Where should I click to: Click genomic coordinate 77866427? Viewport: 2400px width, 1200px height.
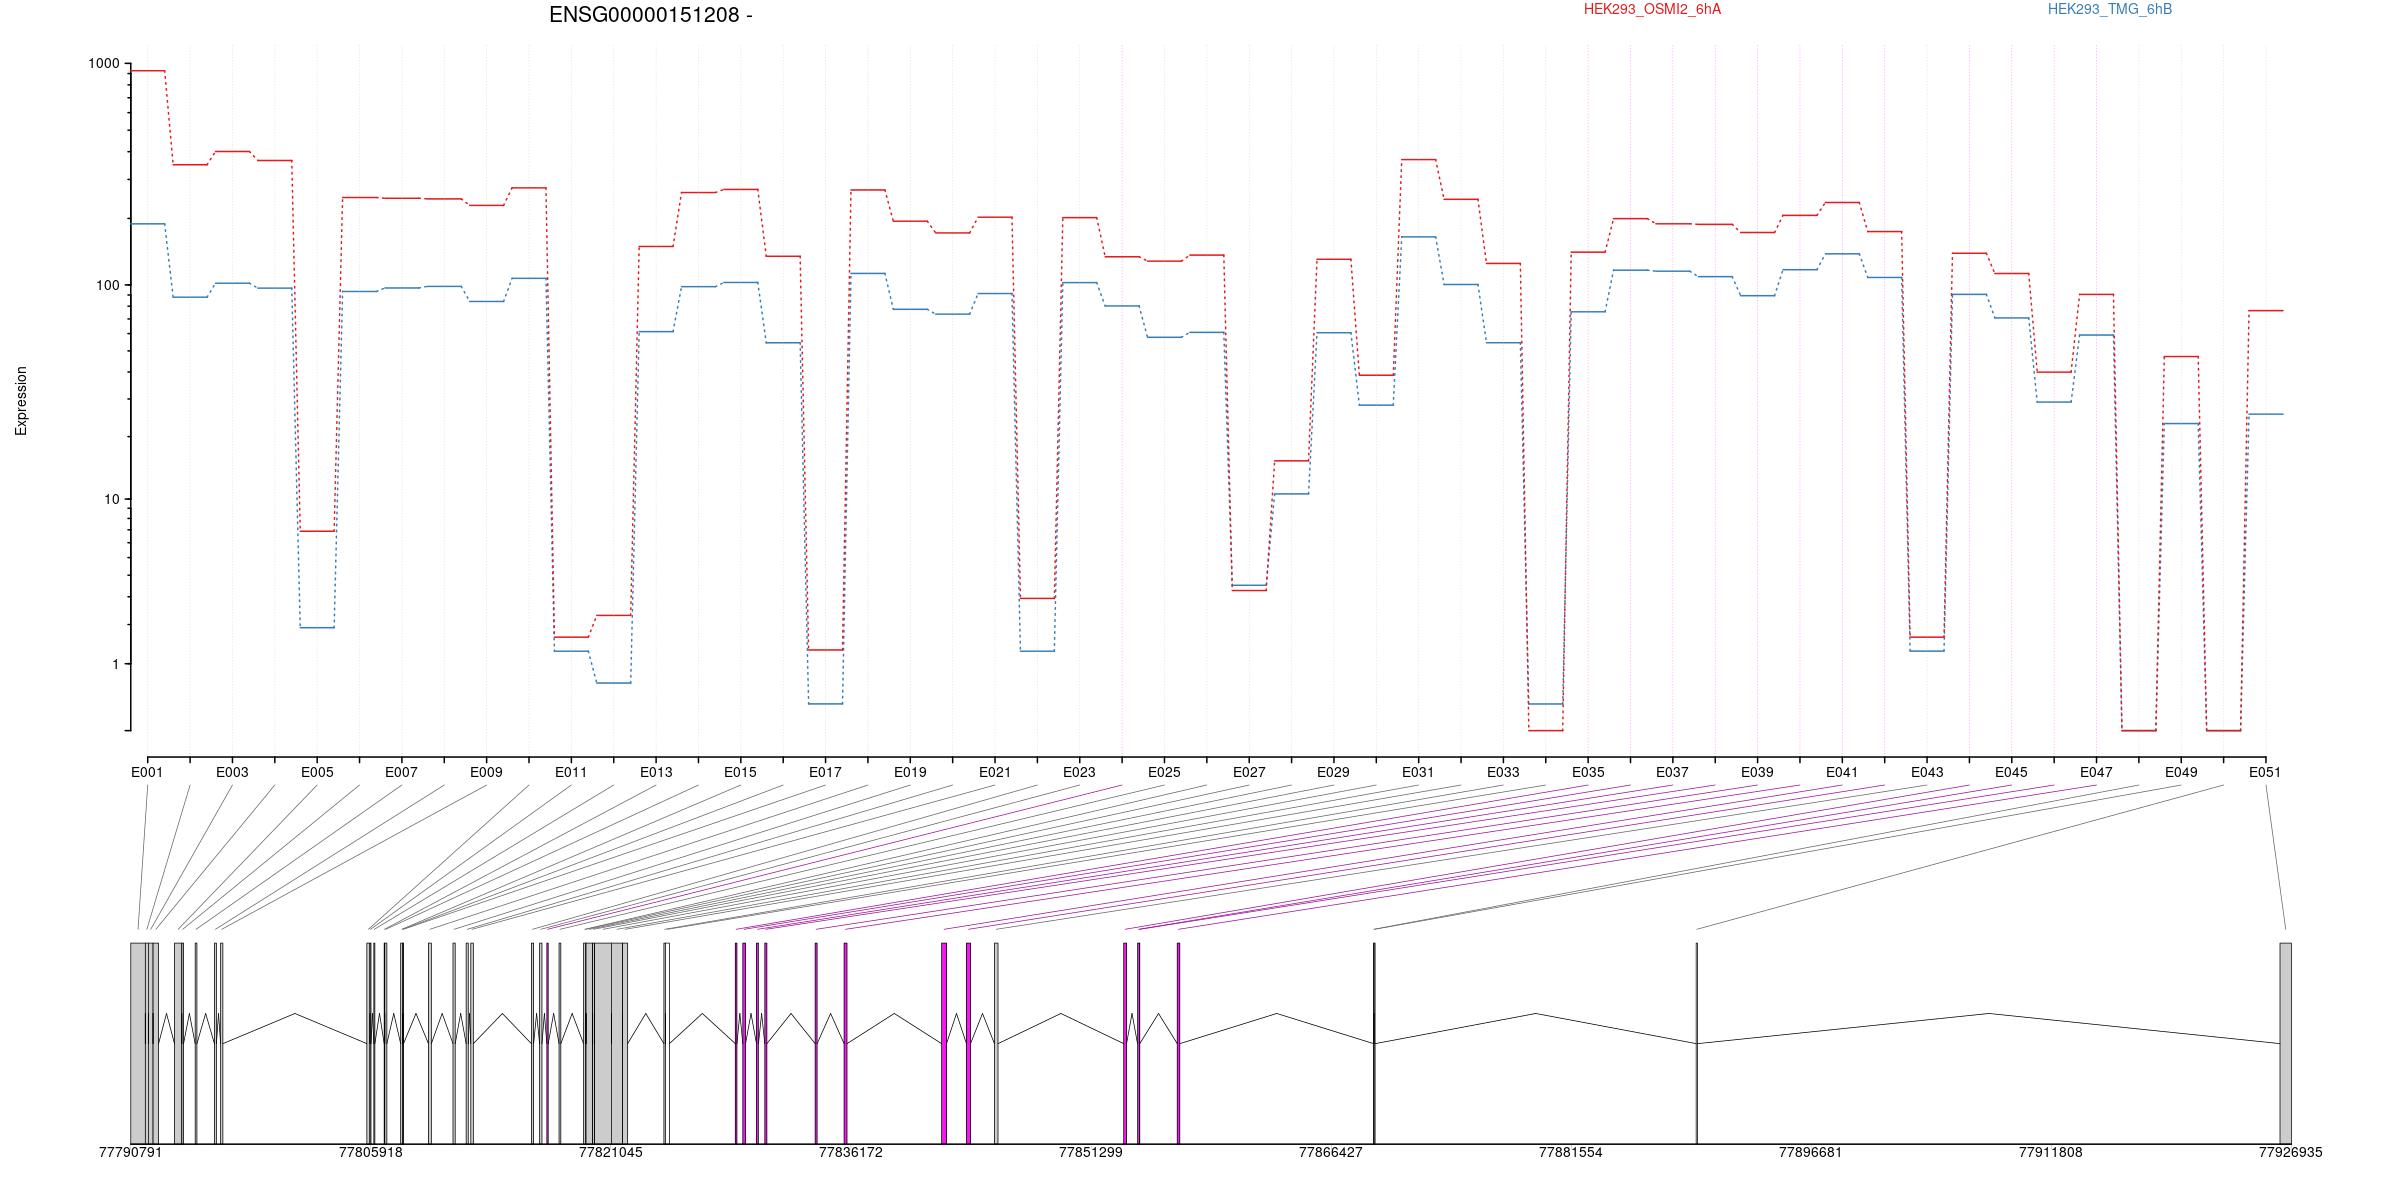coord(1330,1152)
